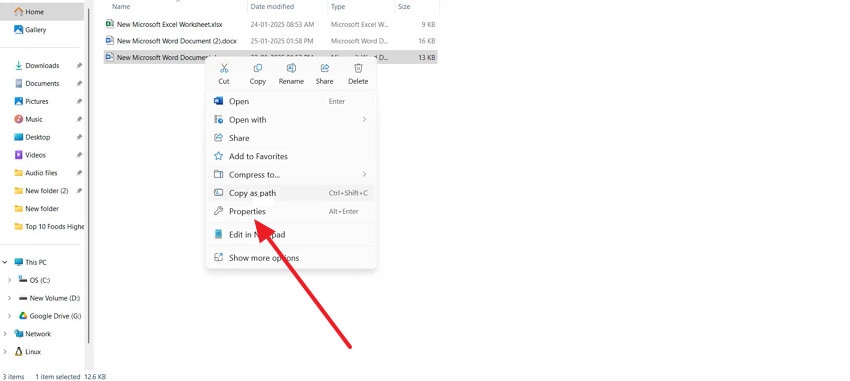850x381 pixels.
Task: Expand the New Volume (D:) chevron
Action: (x=9, y=298)
